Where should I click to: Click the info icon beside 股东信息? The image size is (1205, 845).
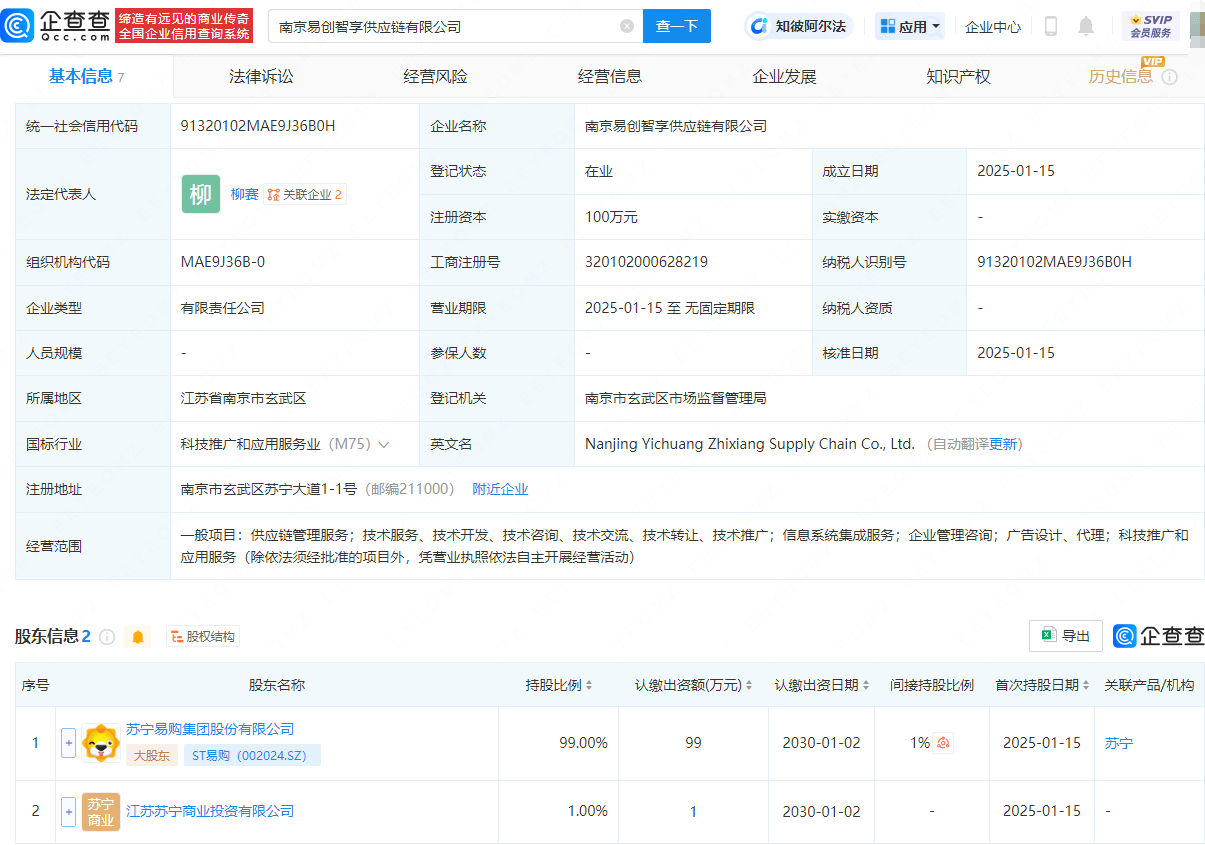coord(107,637)
